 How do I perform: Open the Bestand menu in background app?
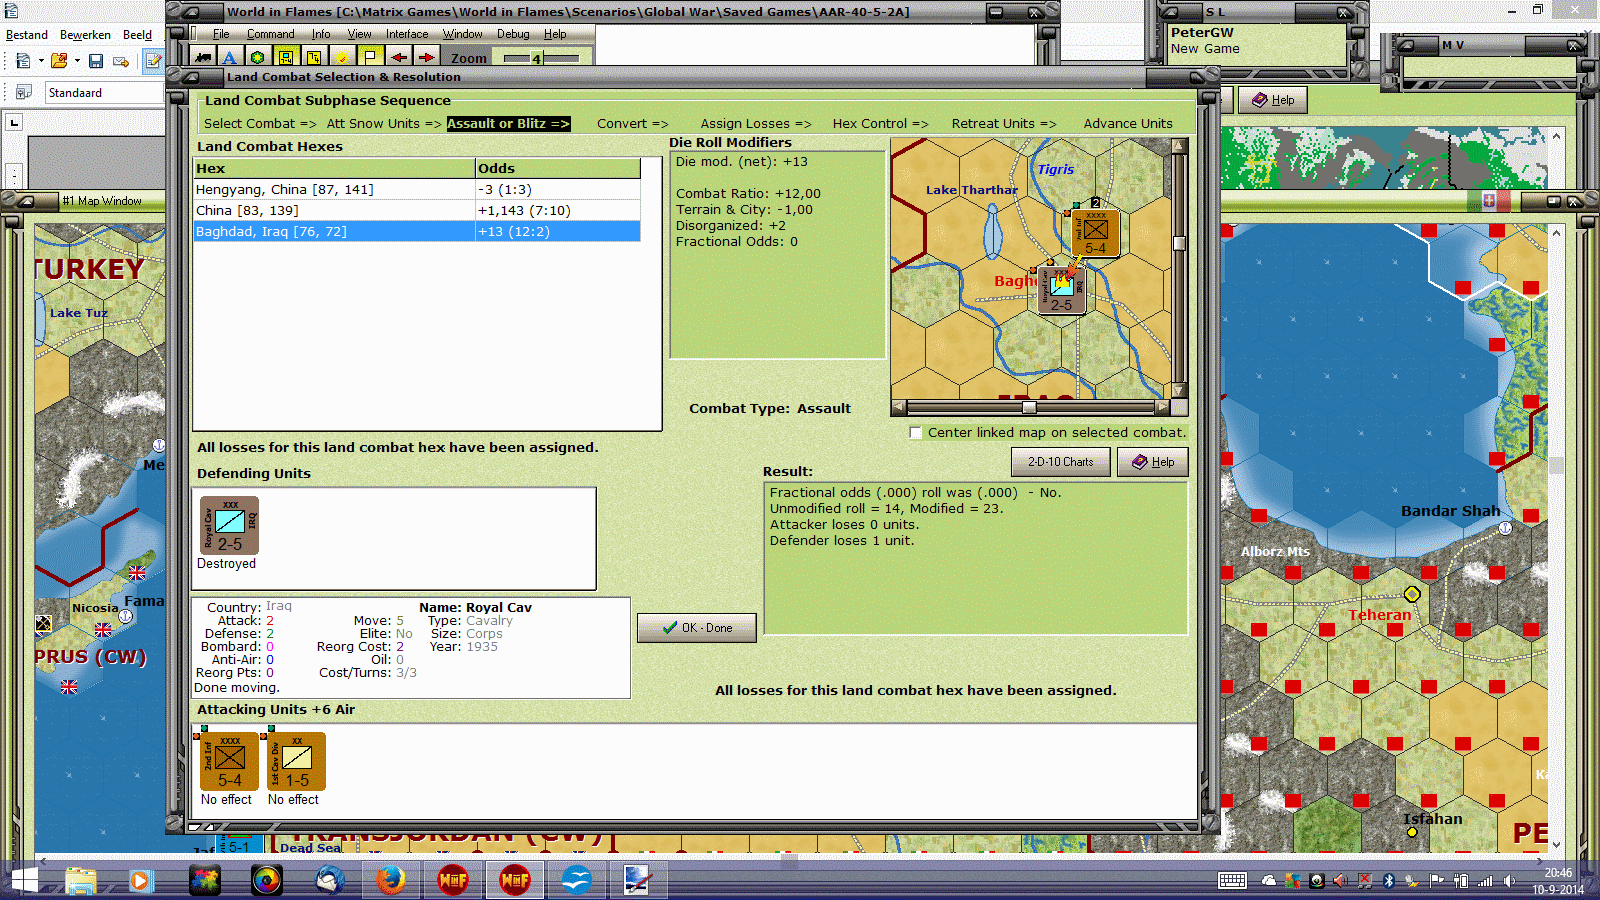[27, 35]
